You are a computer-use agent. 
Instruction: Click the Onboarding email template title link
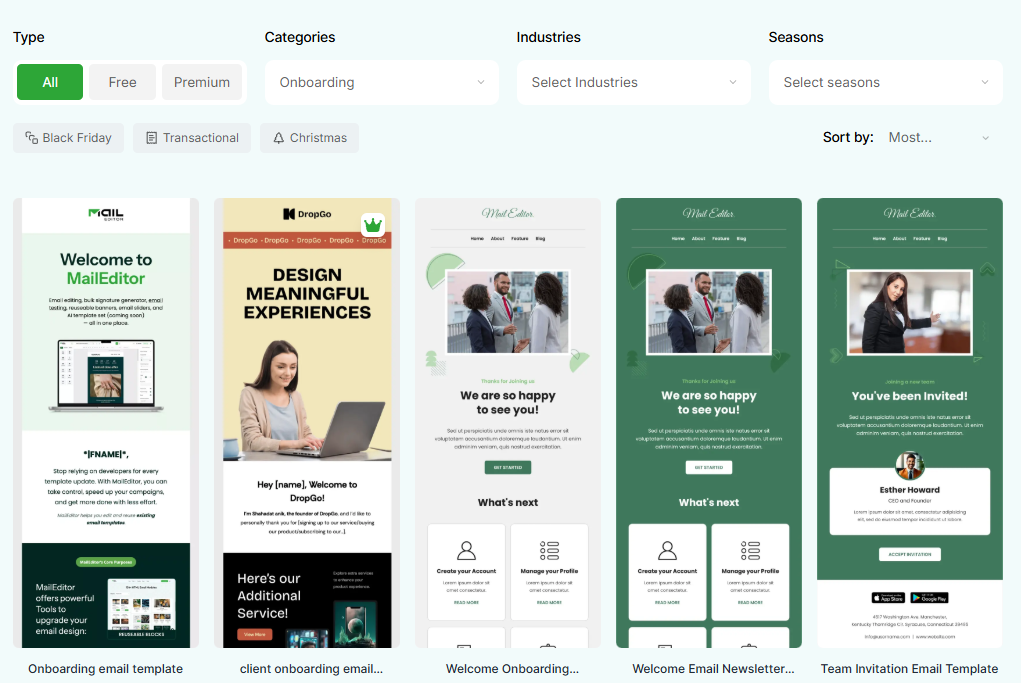[x=105, y=669]
